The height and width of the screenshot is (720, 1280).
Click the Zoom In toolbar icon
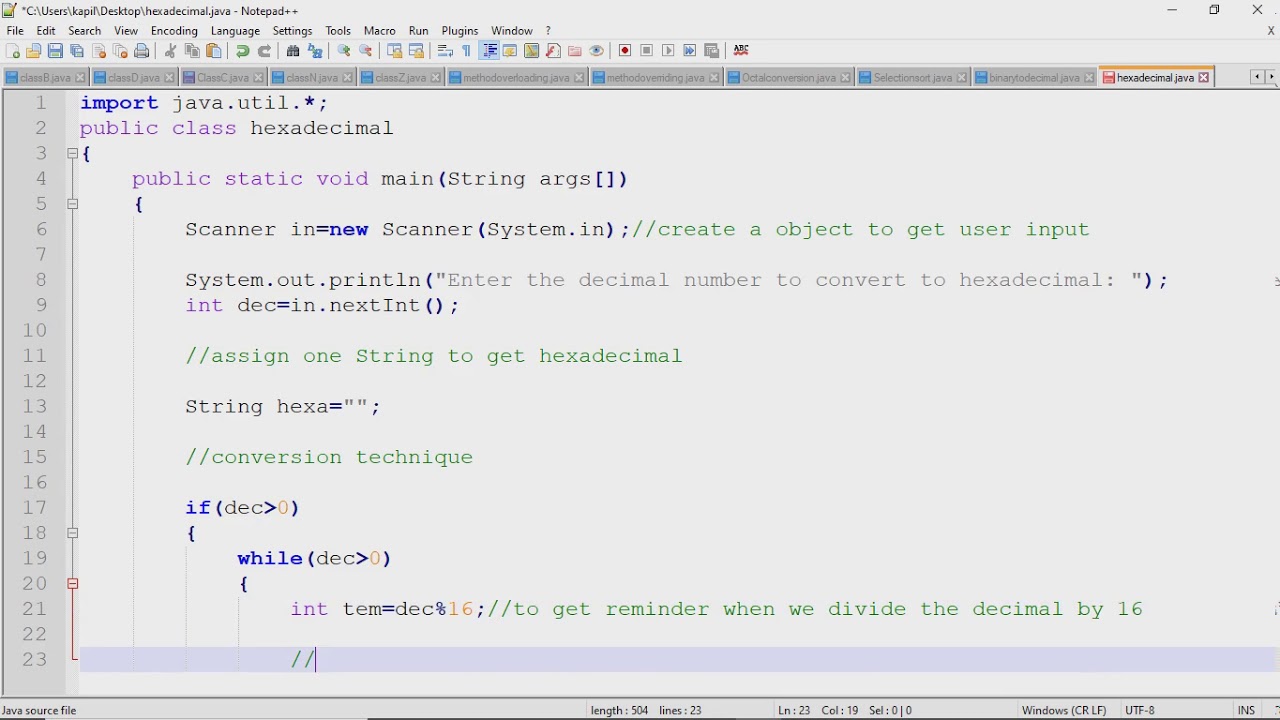click(x=344, y=51)
